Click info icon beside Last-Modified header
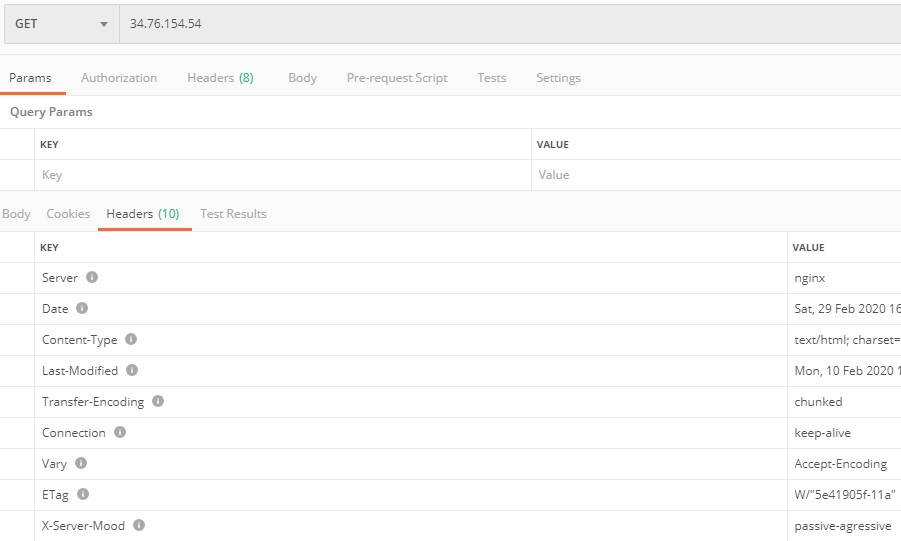 point(132,370)
